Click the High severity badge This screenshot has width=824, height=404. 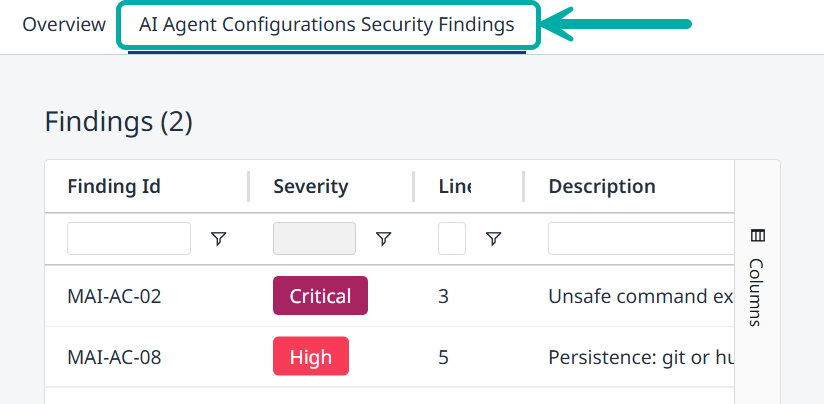pos(311,357)
